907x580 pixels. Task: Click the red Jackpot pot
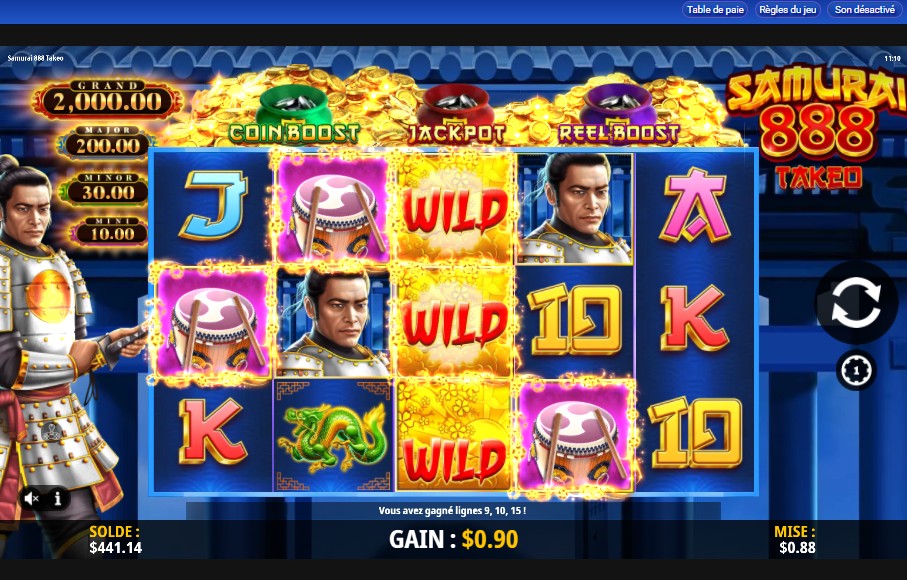[455, 106]
